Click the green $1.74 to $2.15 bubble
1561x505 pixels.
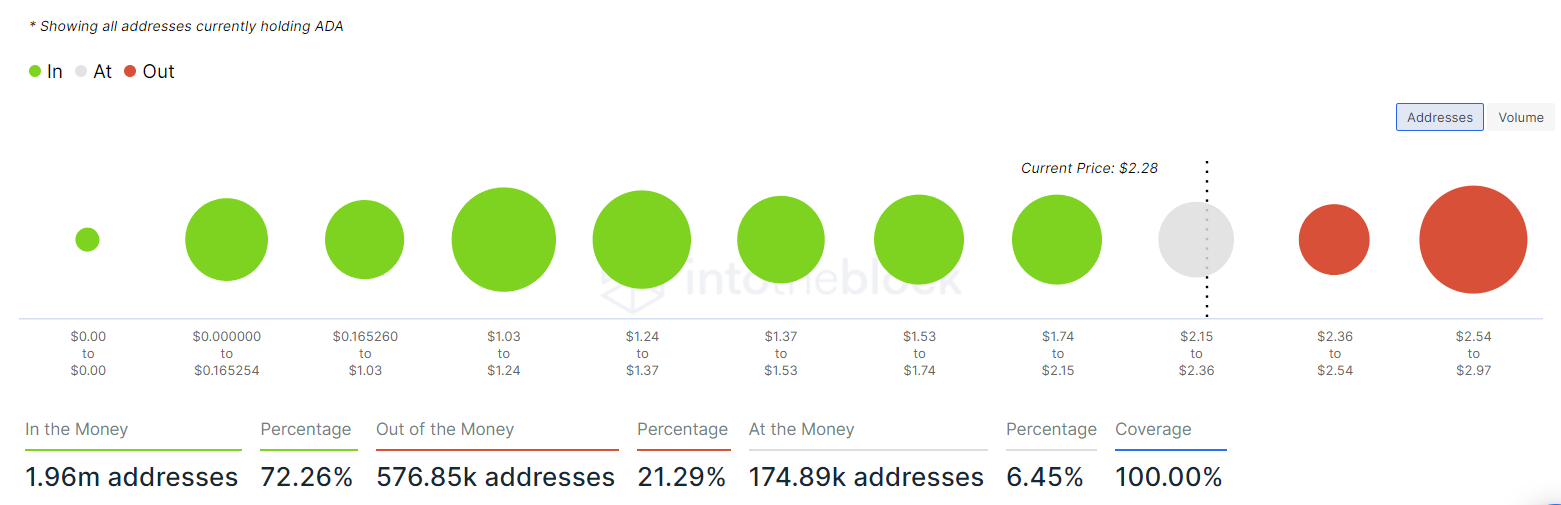1057,240
